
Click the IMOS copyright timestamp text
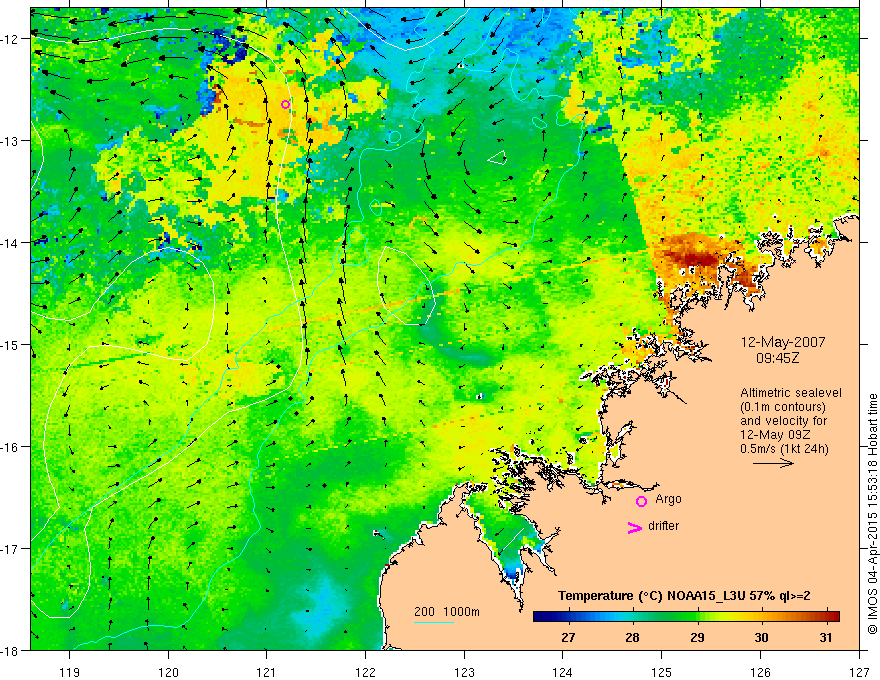click(872, 513)
